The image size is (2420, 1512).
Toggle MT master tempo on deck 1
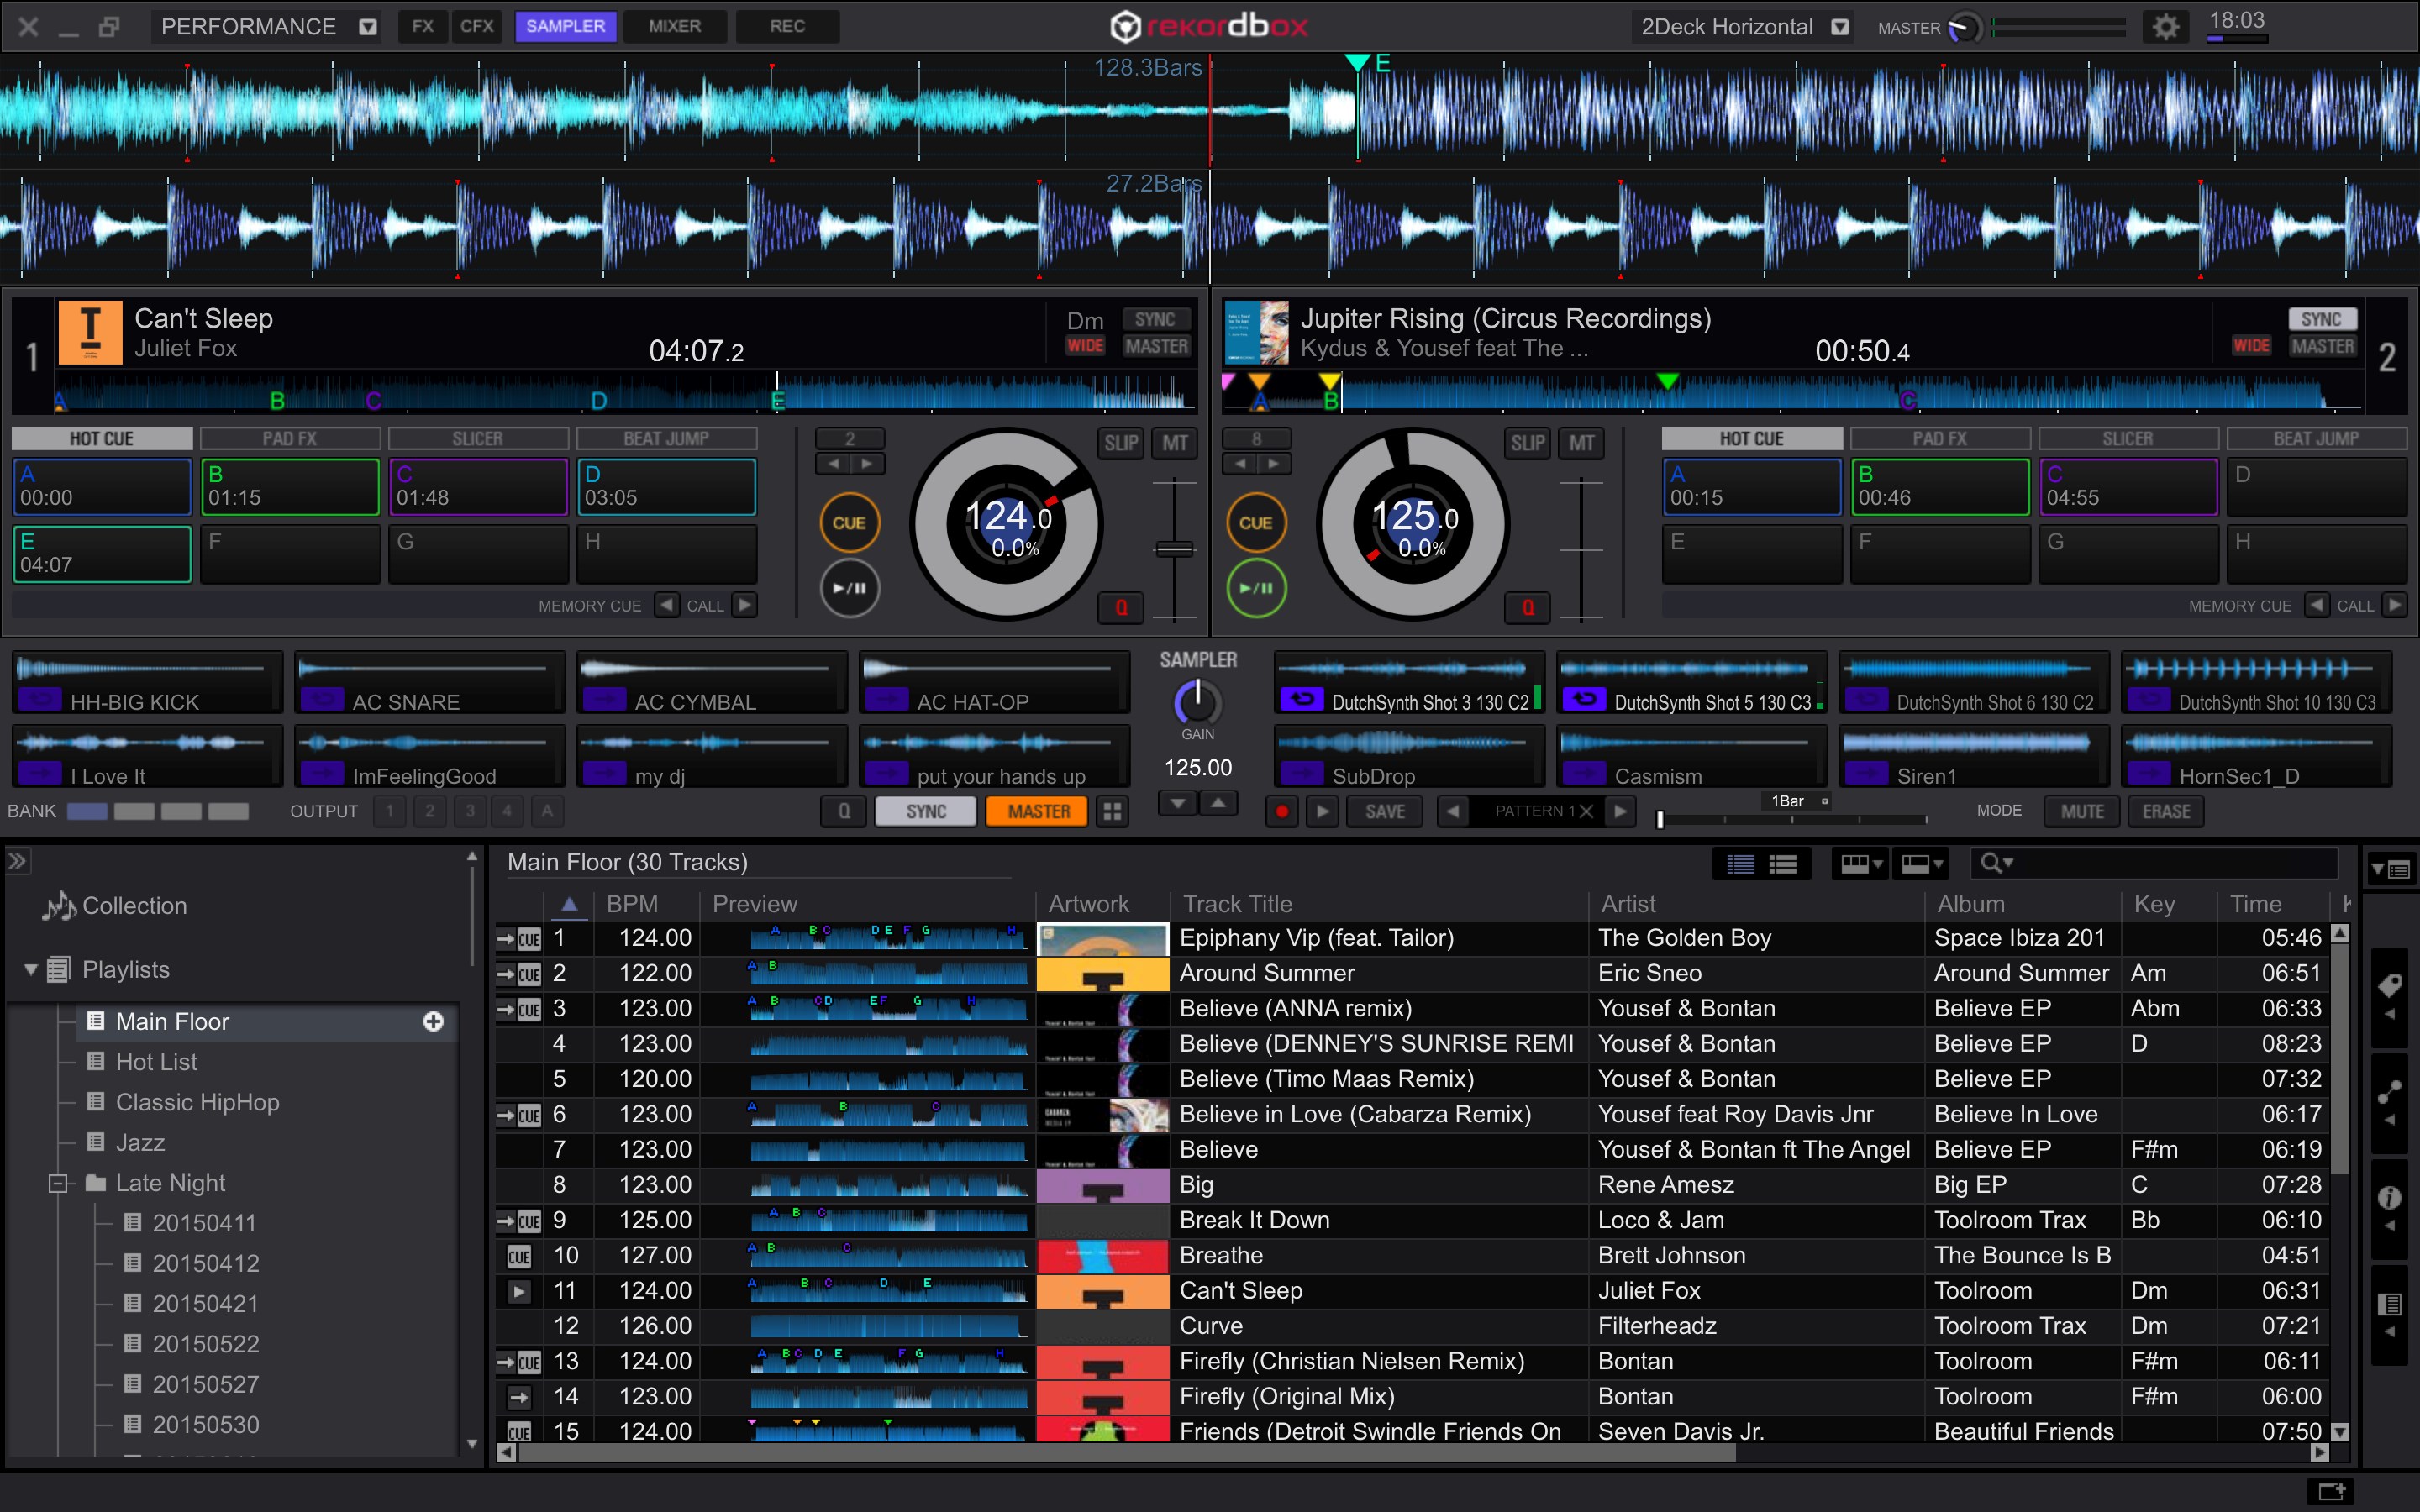point(1175,443)
